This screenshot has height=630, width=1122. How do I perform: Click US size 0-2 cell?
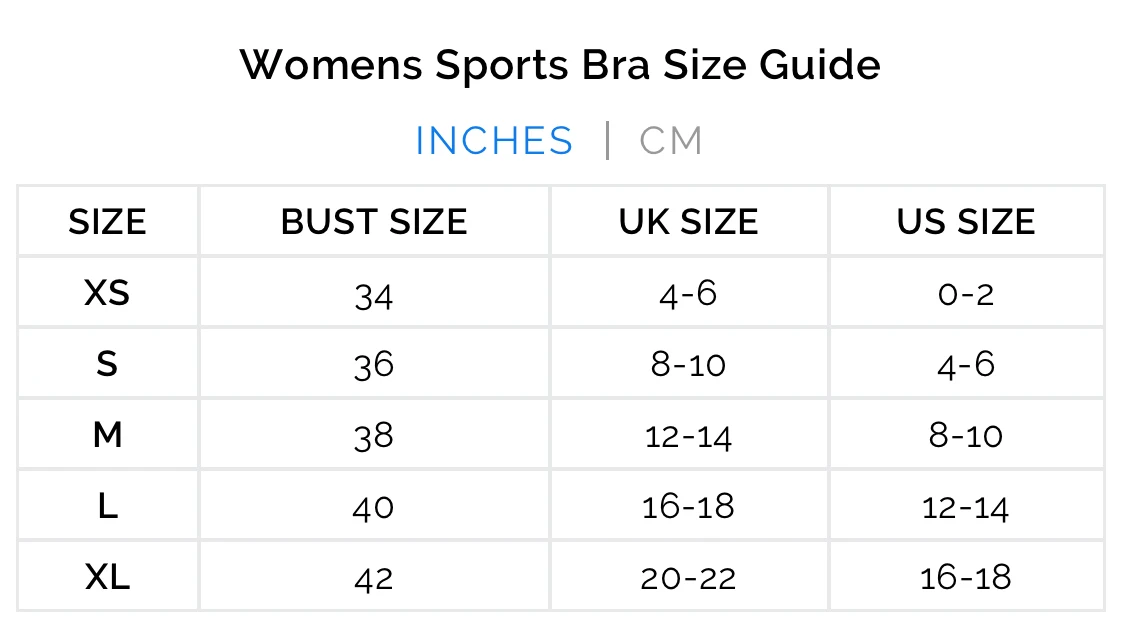point(966,294)
